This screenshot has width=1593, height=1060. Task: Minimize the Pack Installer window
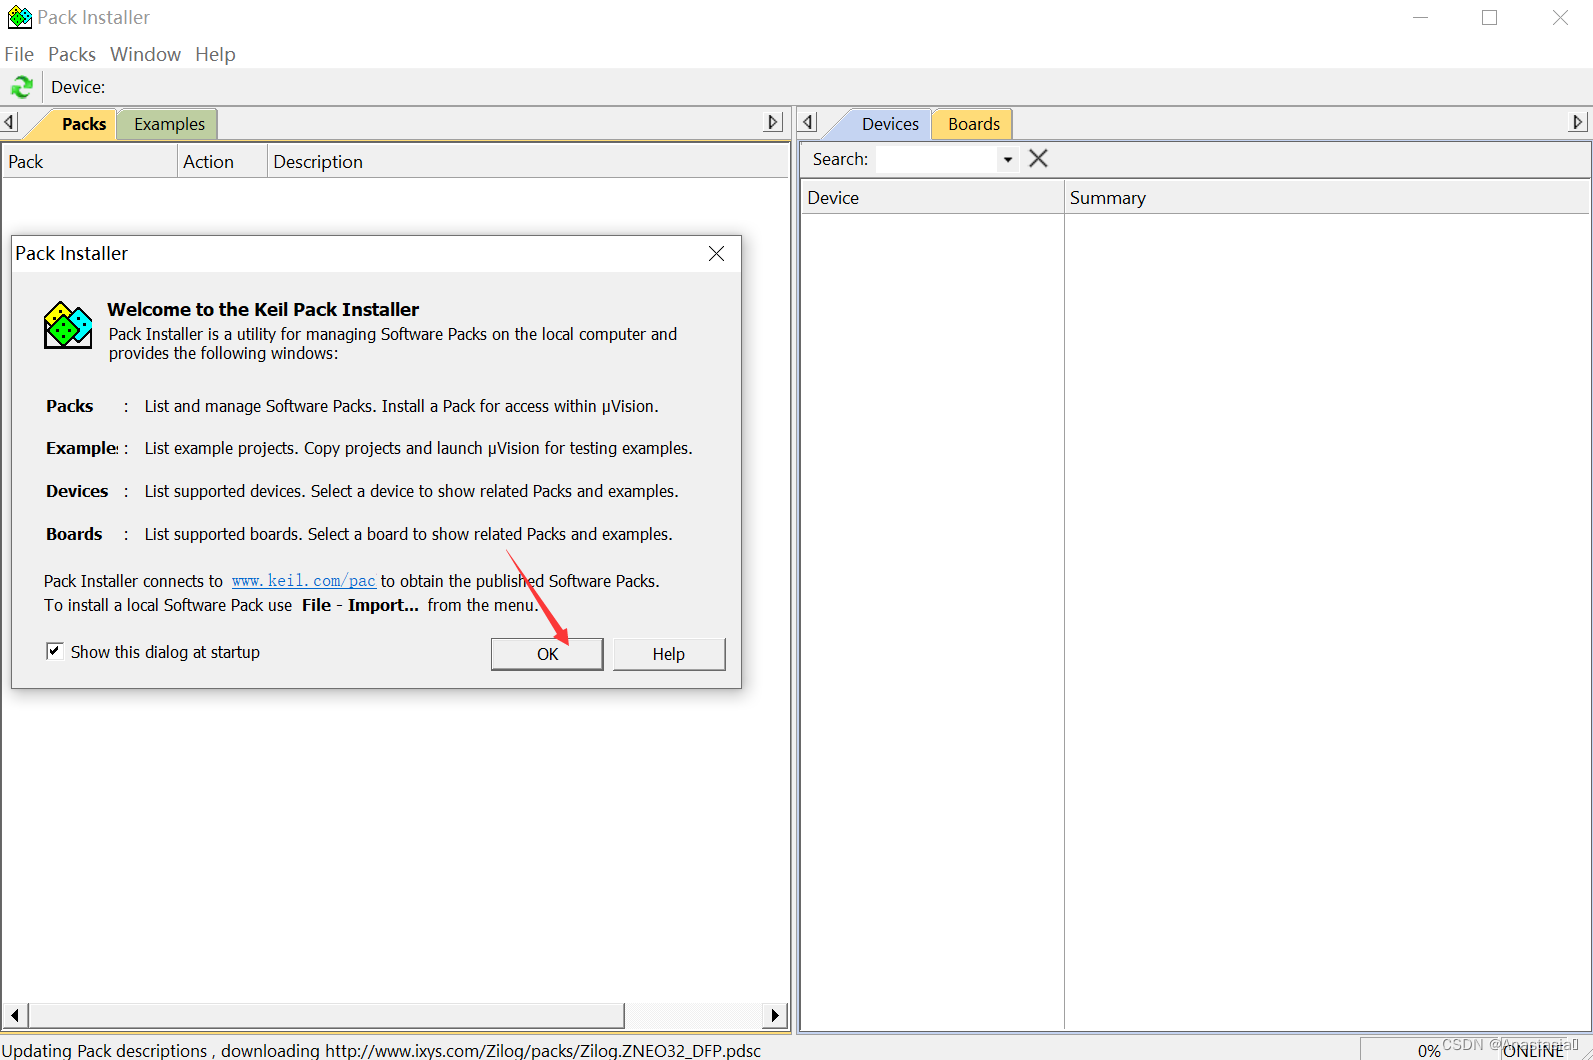1420,18
